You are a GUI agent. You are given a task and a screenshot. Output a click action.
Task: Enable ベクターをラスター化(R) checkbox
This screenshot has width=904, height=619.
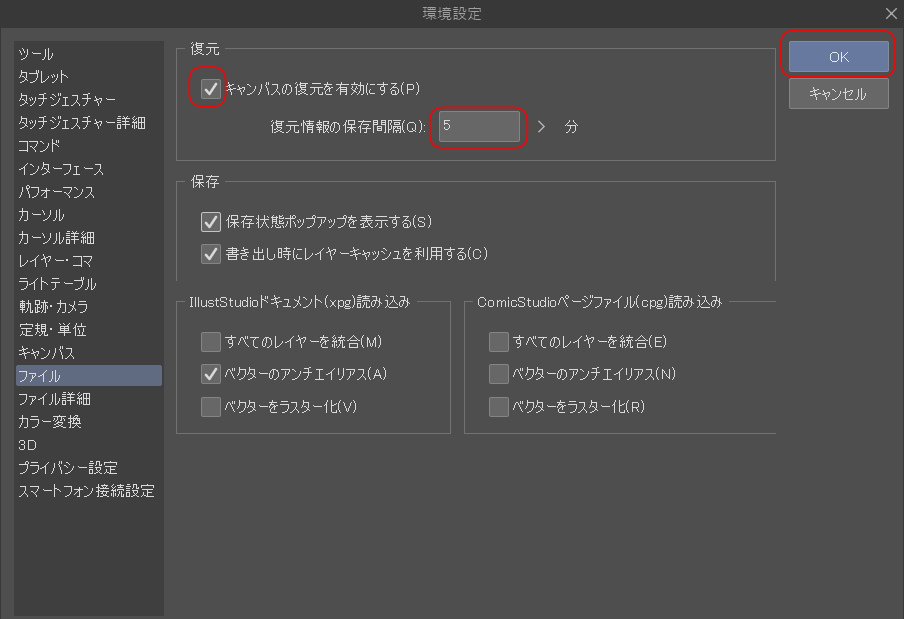(x=499, y=406)
